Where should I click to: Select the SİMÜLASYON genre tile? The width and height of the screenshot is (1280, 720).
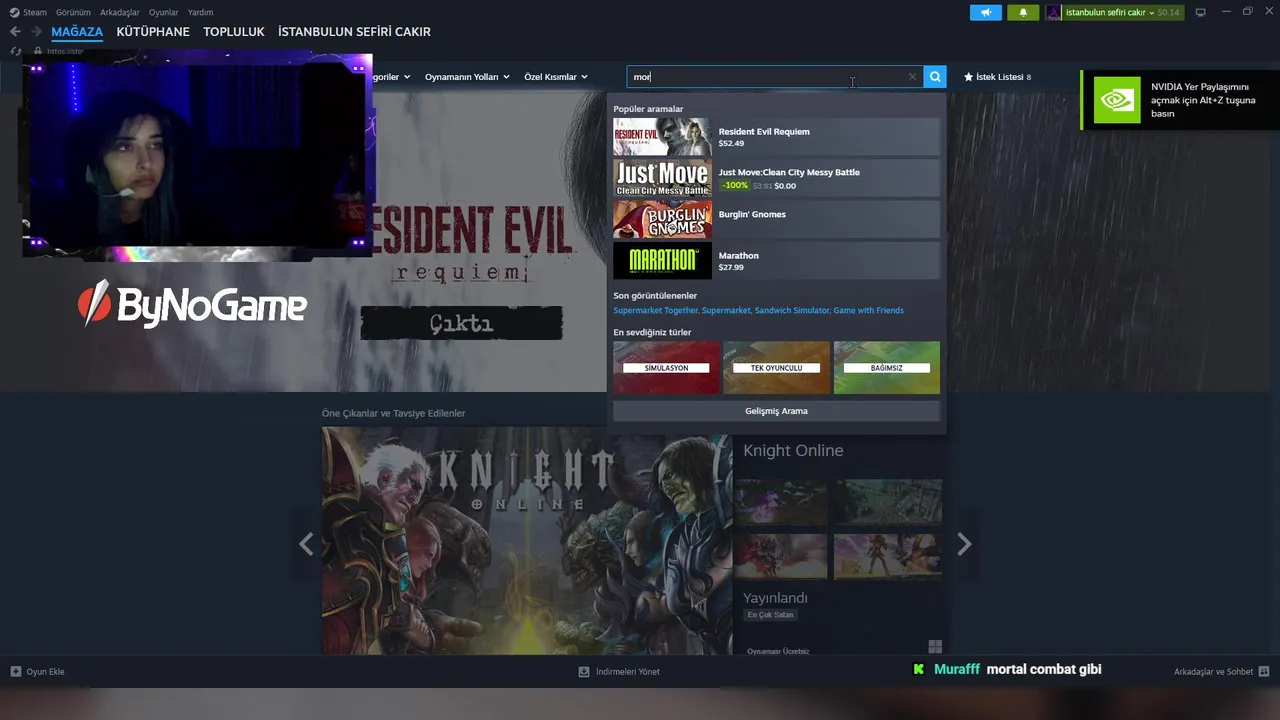coord(666,367)
